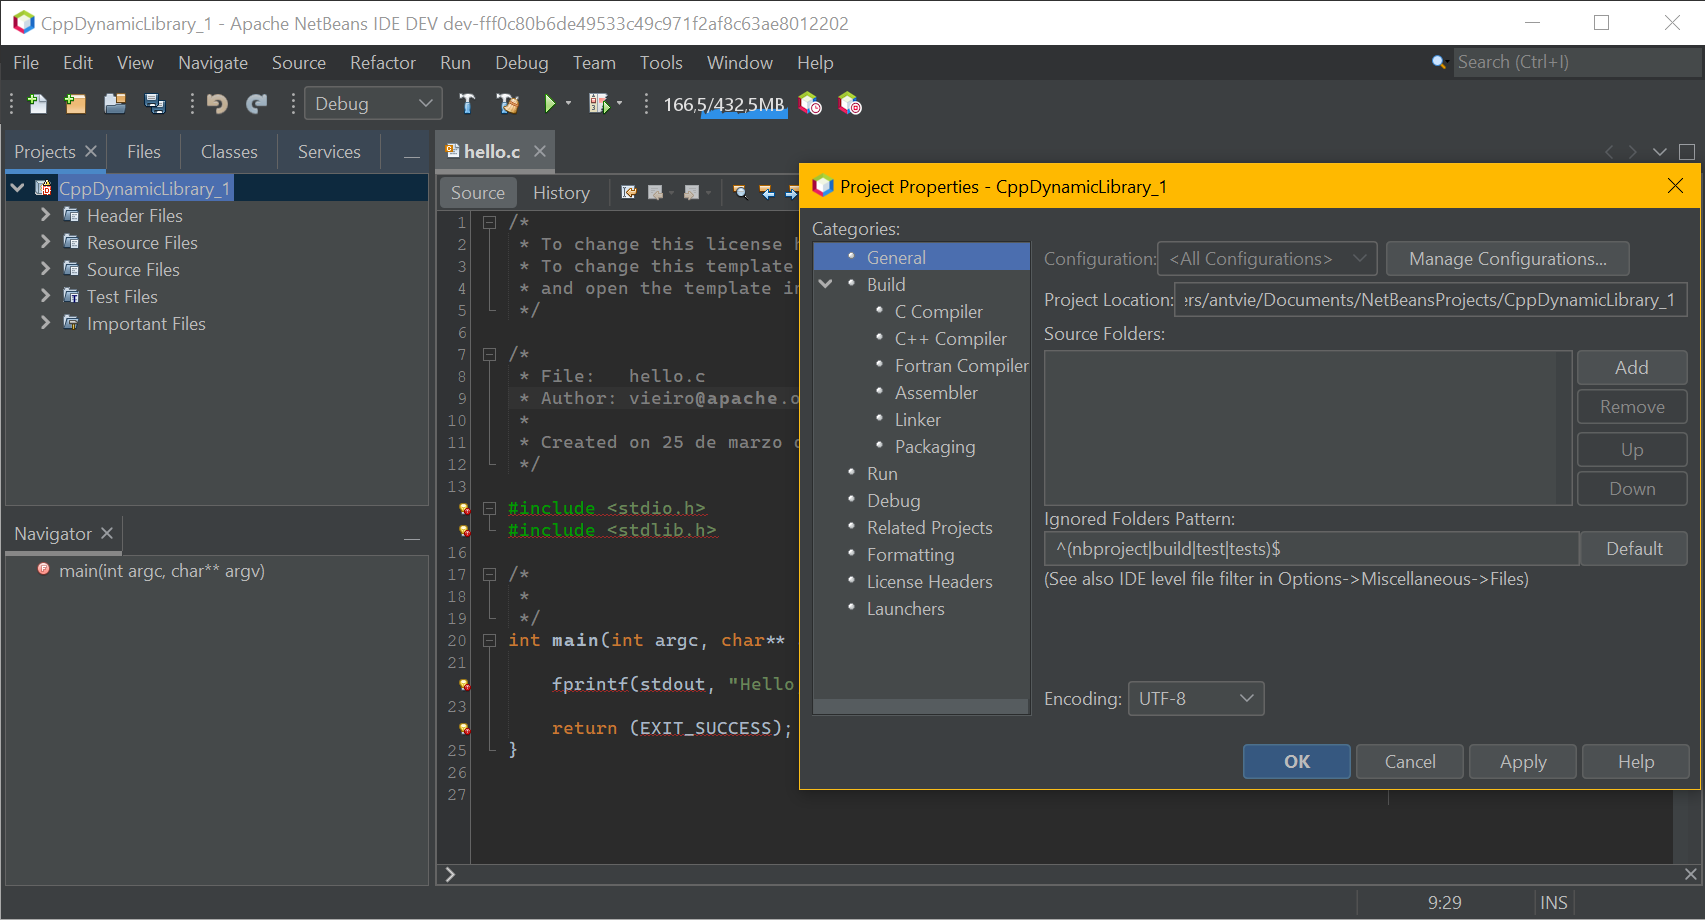
Task: Open the Encoding UTF-8 dropdown
Action: (1195, 699)
